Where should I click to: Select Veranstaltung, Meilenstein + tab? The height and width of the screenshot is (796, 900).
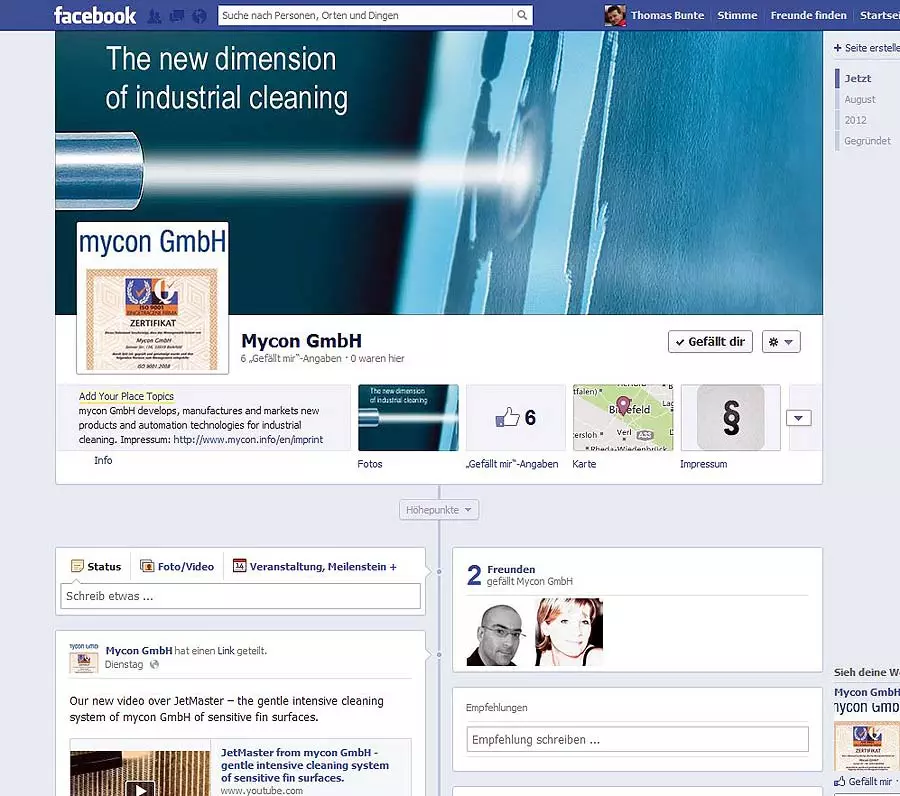(x=315, y=566)
